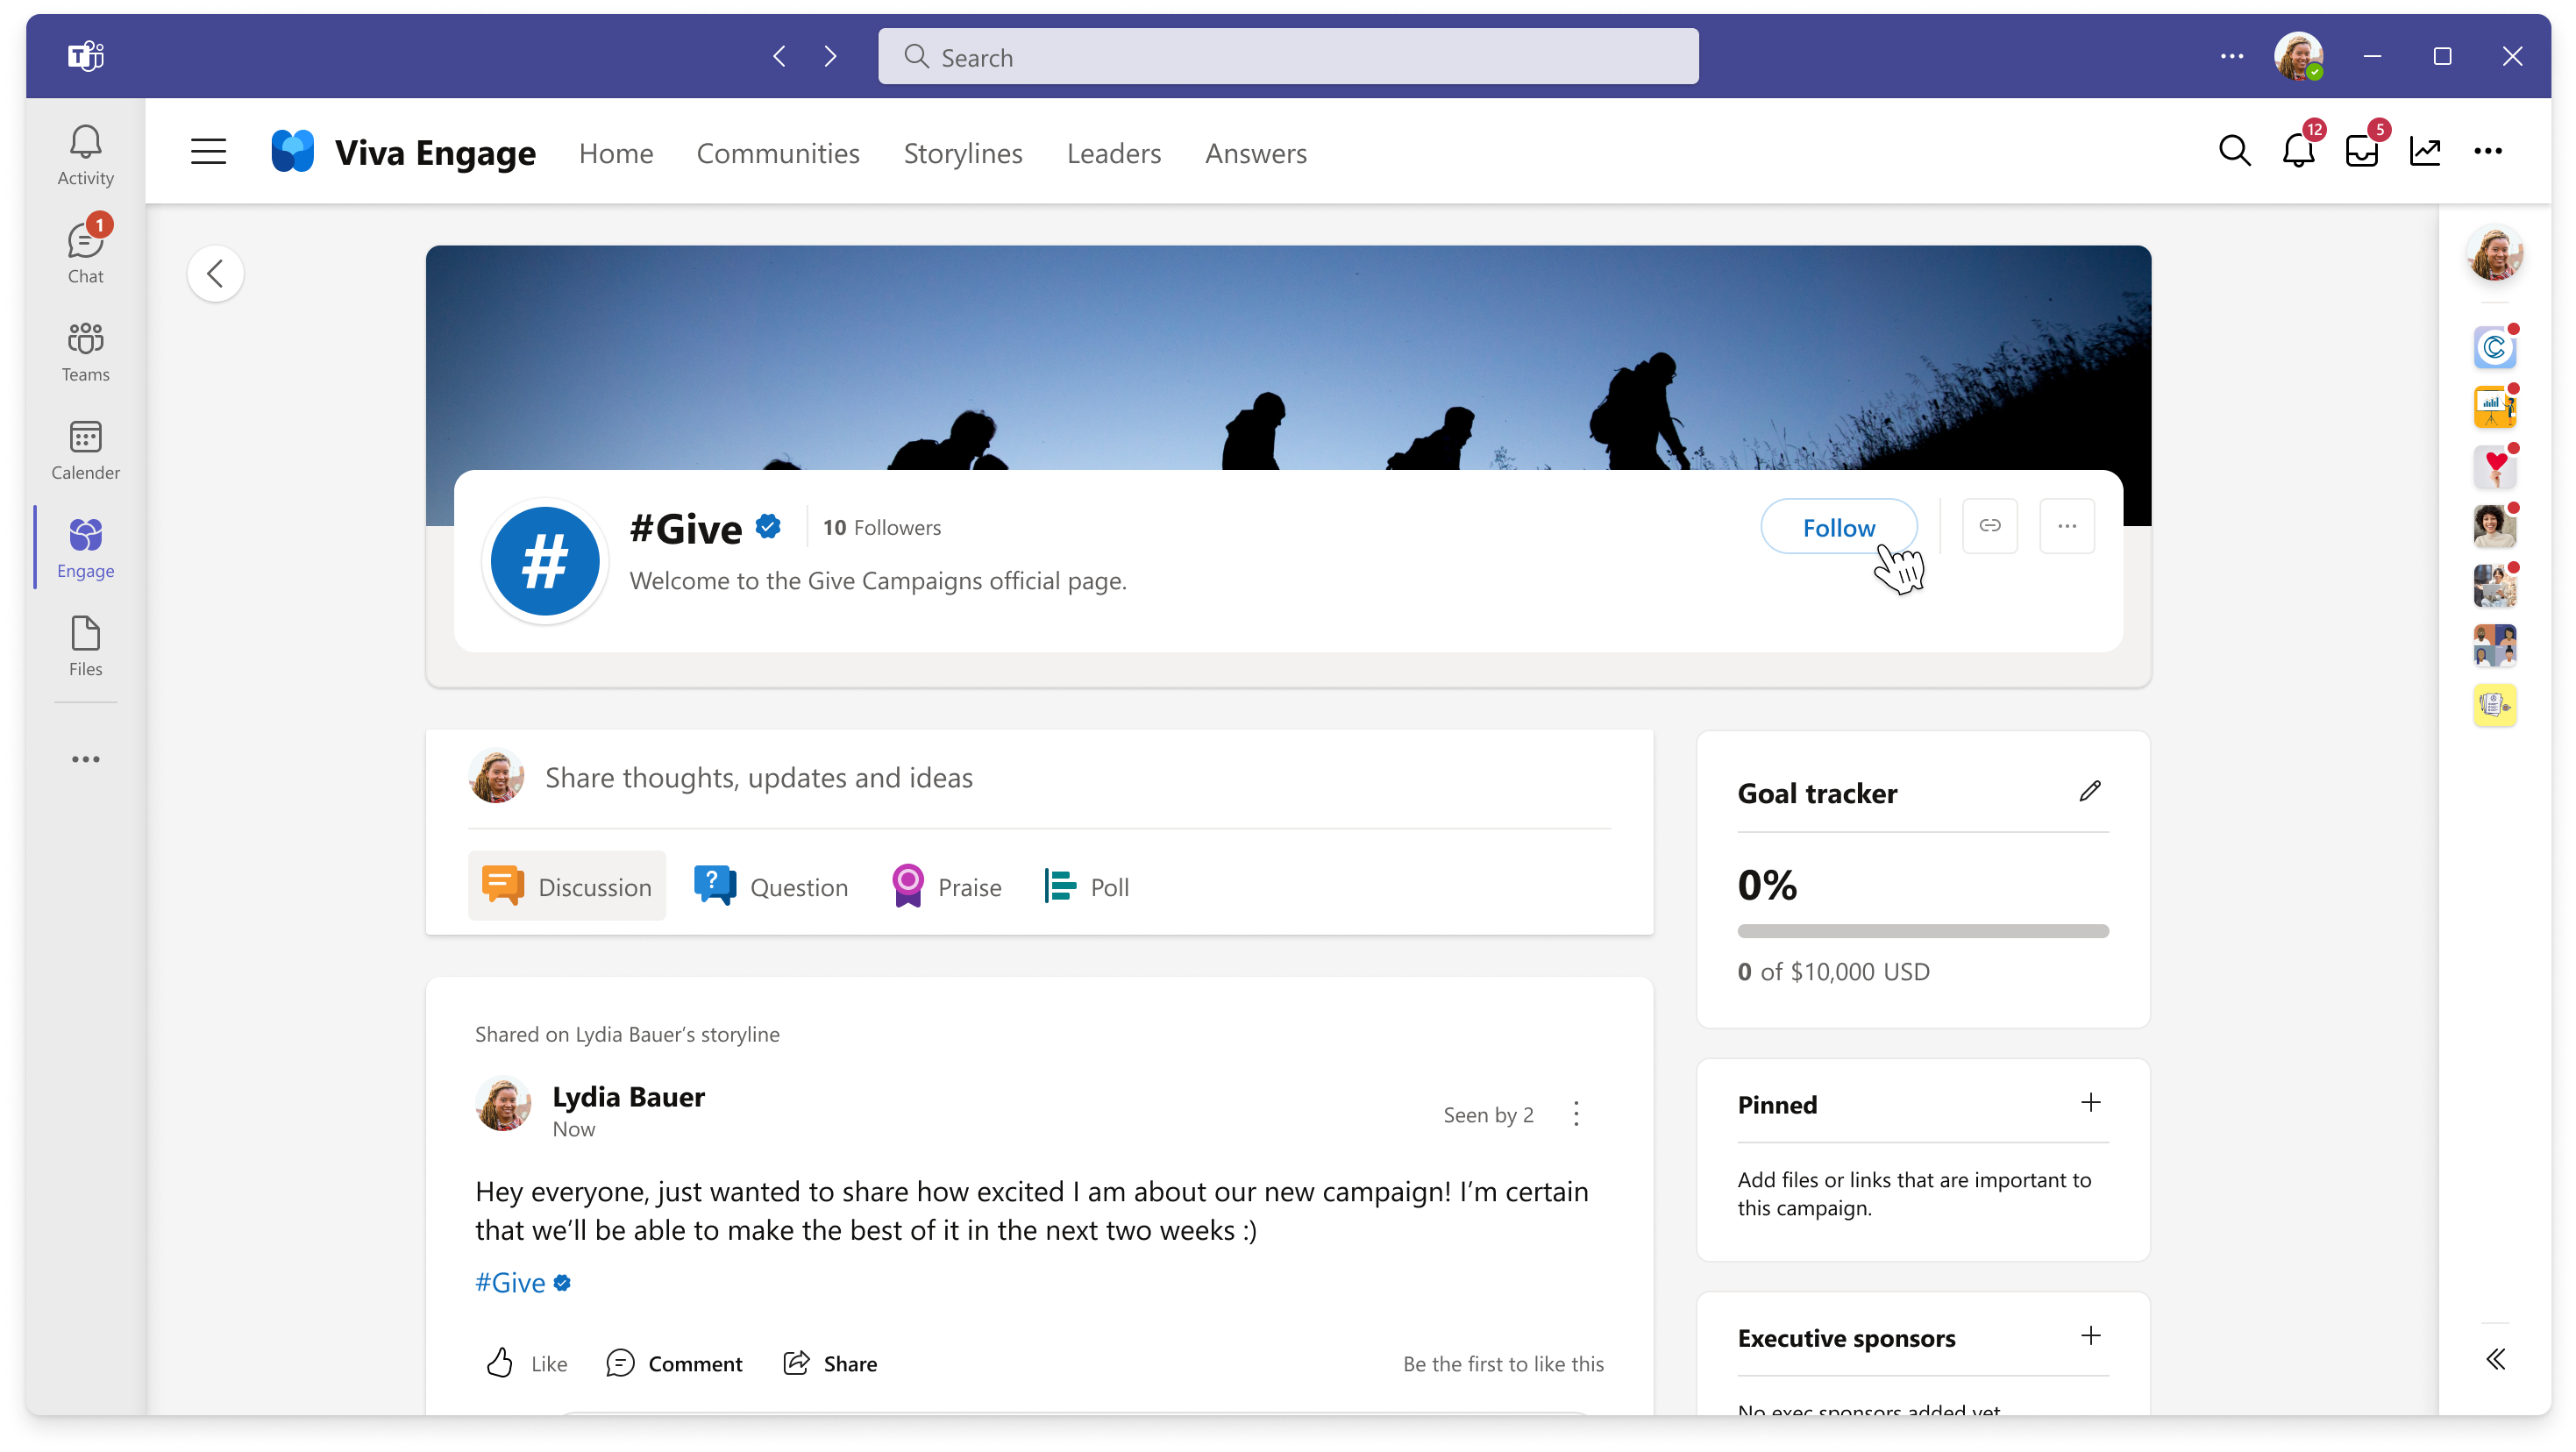Select the Storylines navigation tab
This screenshot has height=1452, width=2576.
[x=963, y=152]
